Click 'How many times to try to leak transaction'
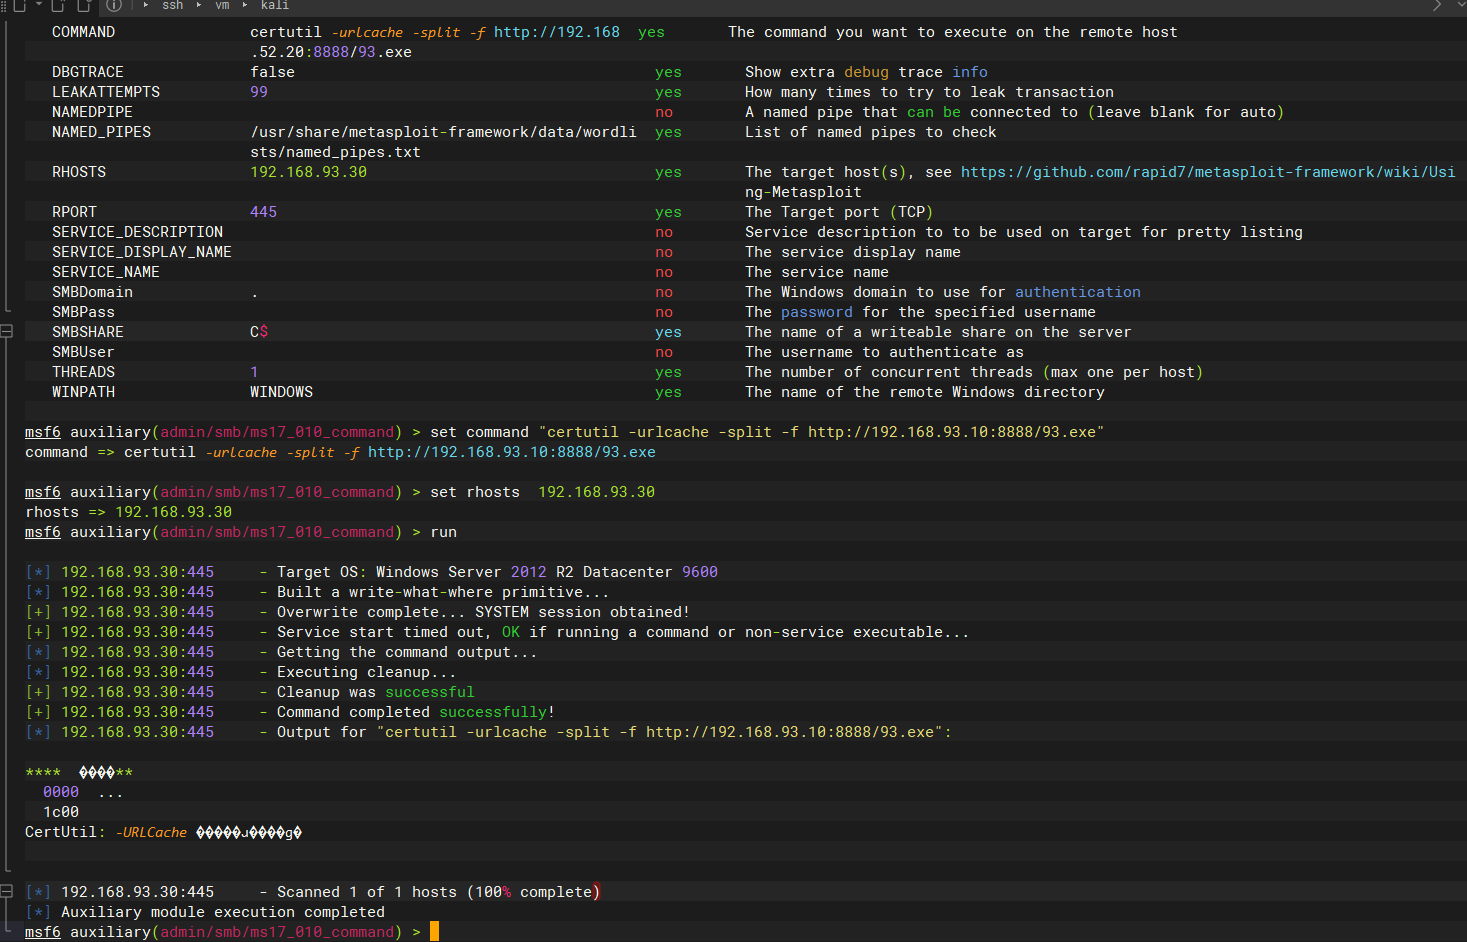 coord(929,92)
